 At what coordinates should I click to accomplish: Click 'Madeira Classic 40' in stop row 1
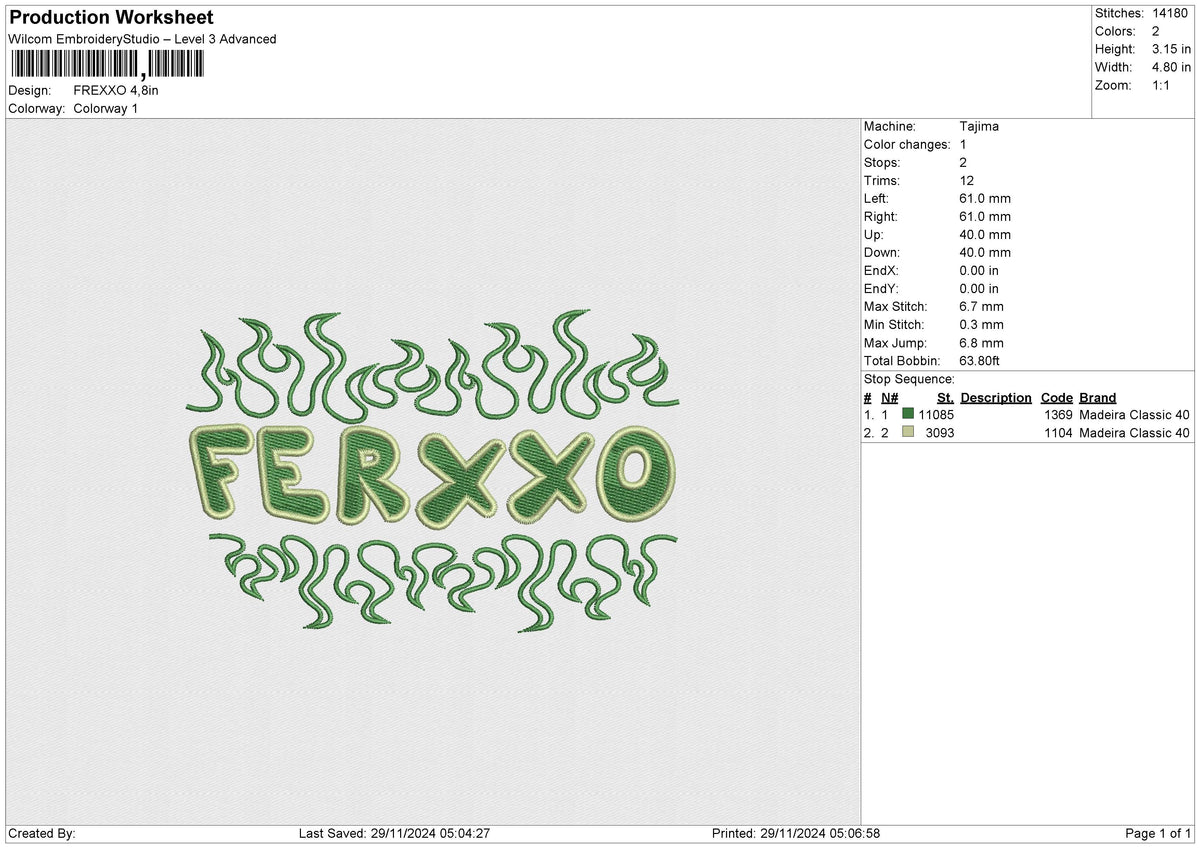[x=1135, y=414]
